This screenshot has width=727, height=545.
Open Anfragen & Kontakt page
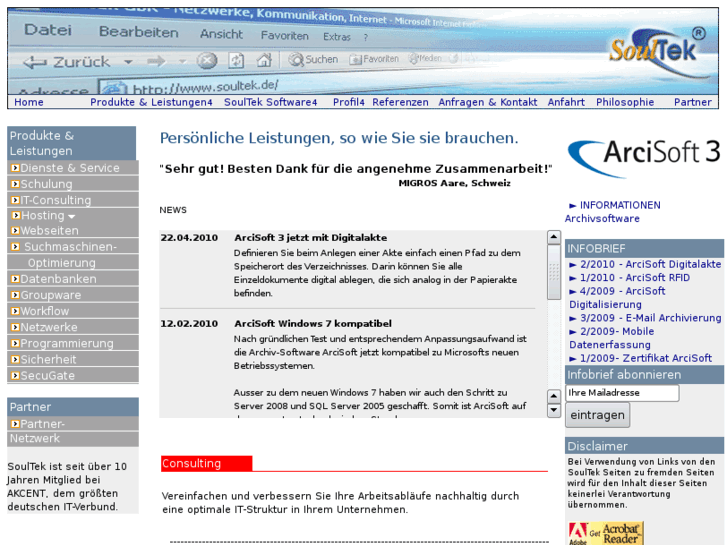coord(488,102)
